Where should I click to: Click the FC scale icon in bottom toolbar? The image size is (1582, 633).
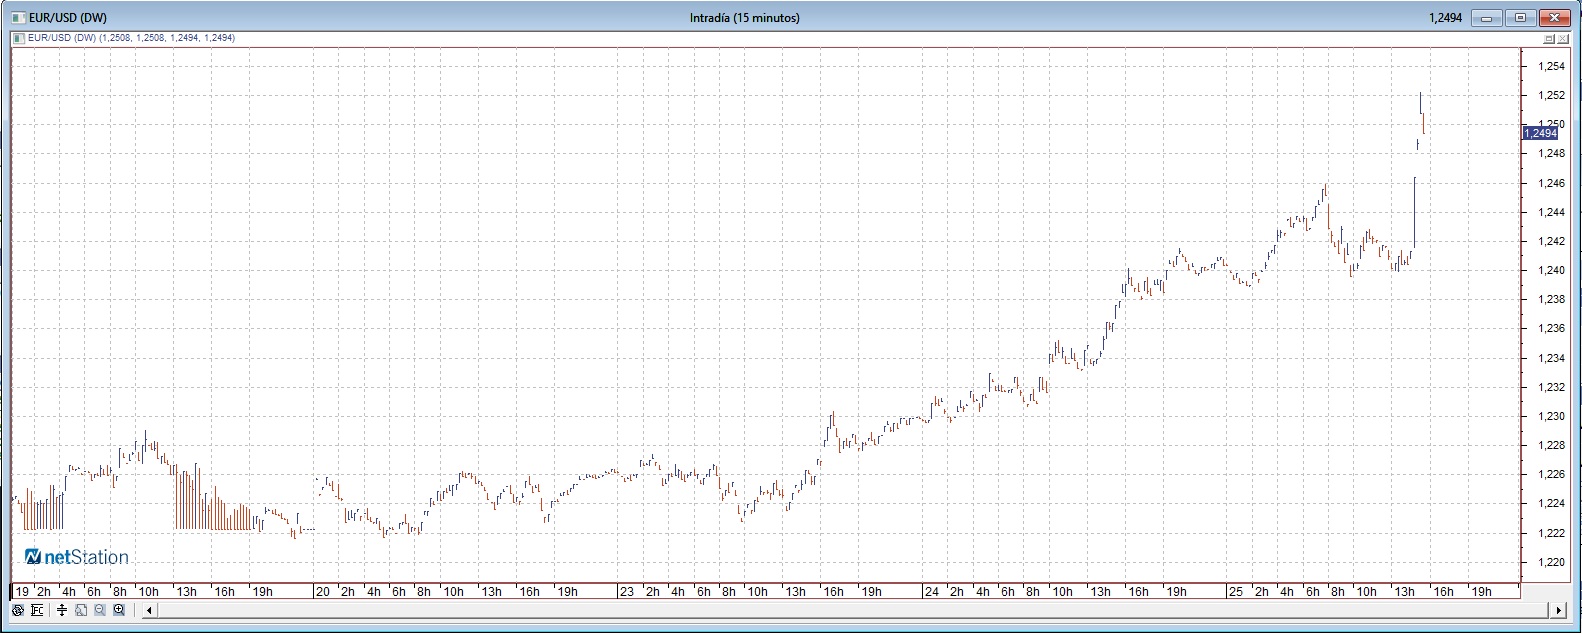37,610
